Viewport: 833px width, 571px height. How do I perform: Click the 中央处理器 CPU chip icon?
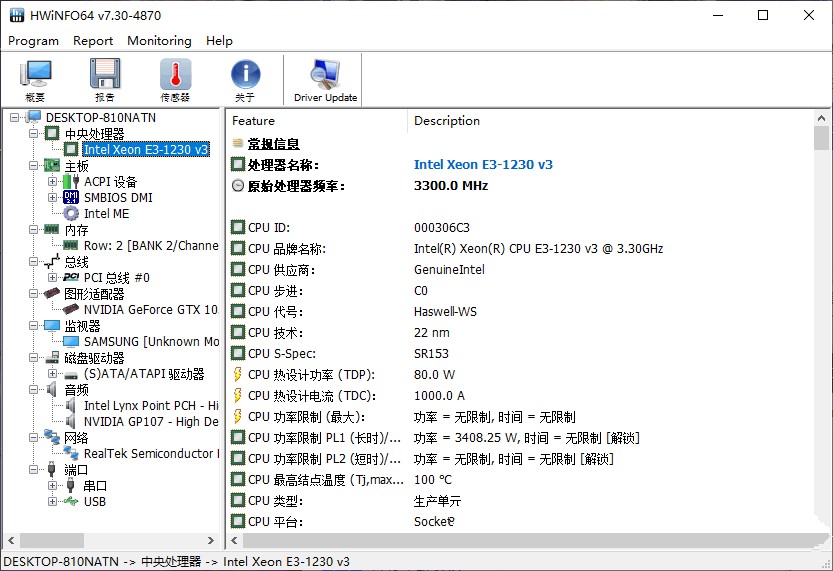[x=52, y=133]
